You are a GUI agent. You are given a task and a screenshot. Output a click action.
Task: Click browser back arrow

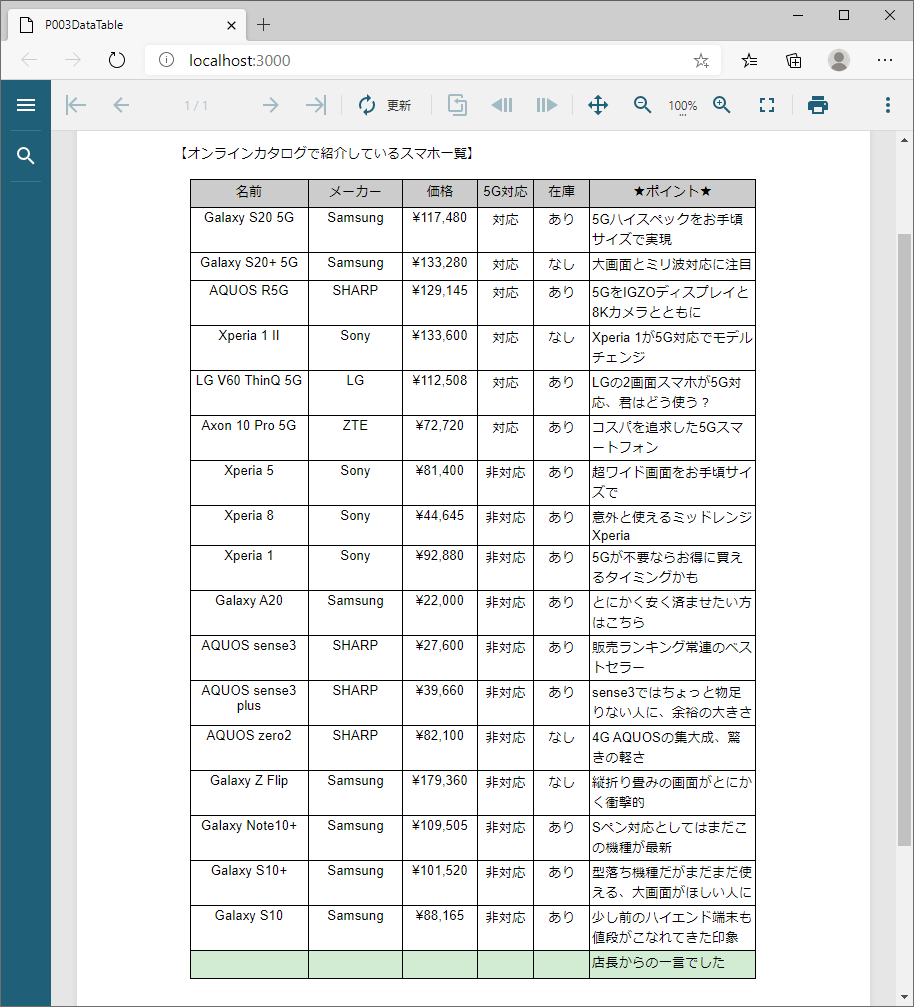coord(30,60)
